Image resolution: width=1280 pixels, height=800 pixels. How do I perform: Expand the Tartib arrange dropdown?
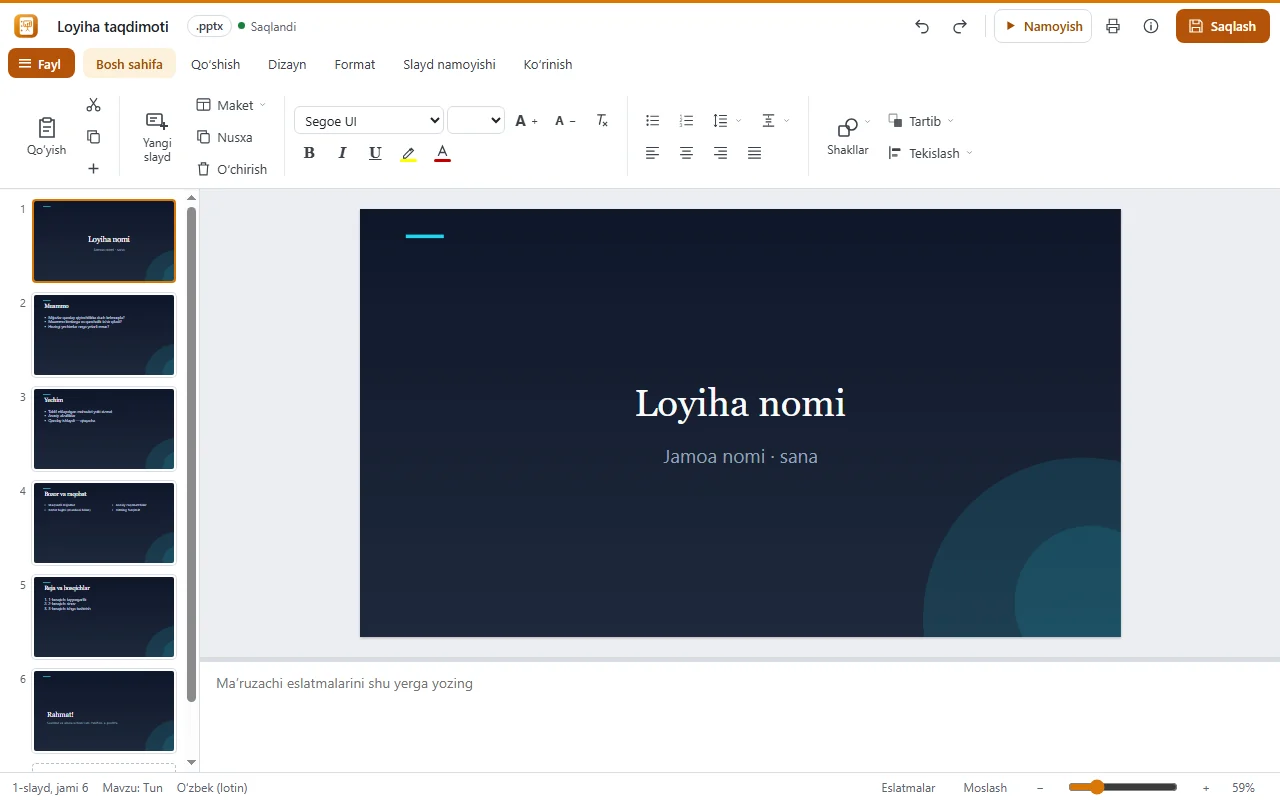click(x=921, y=121)
